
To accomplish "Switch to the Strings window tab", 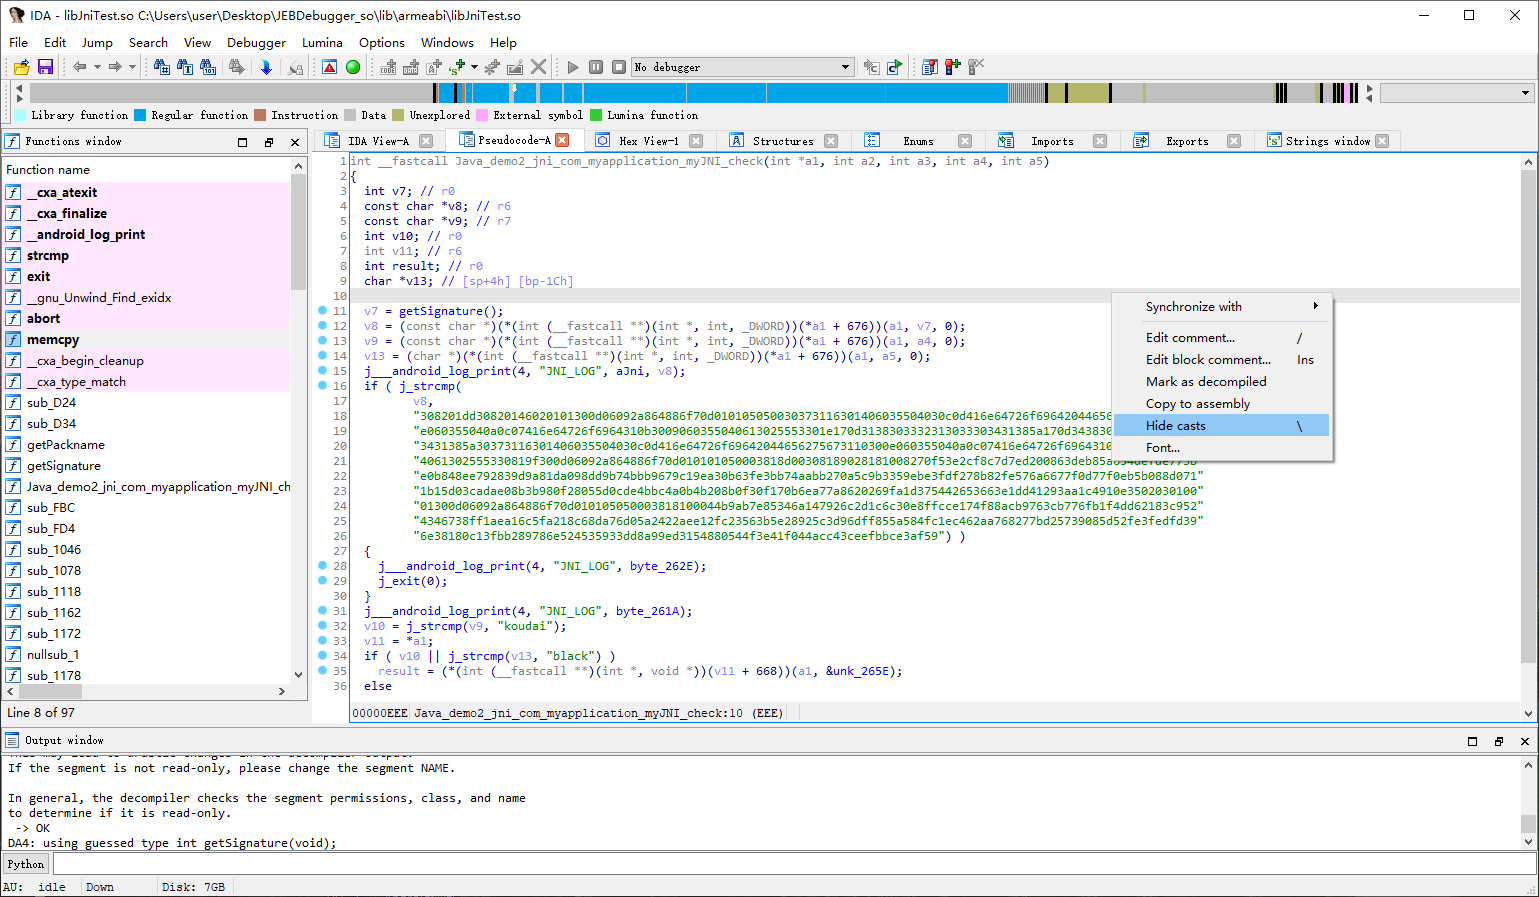I will (1328, 141).
